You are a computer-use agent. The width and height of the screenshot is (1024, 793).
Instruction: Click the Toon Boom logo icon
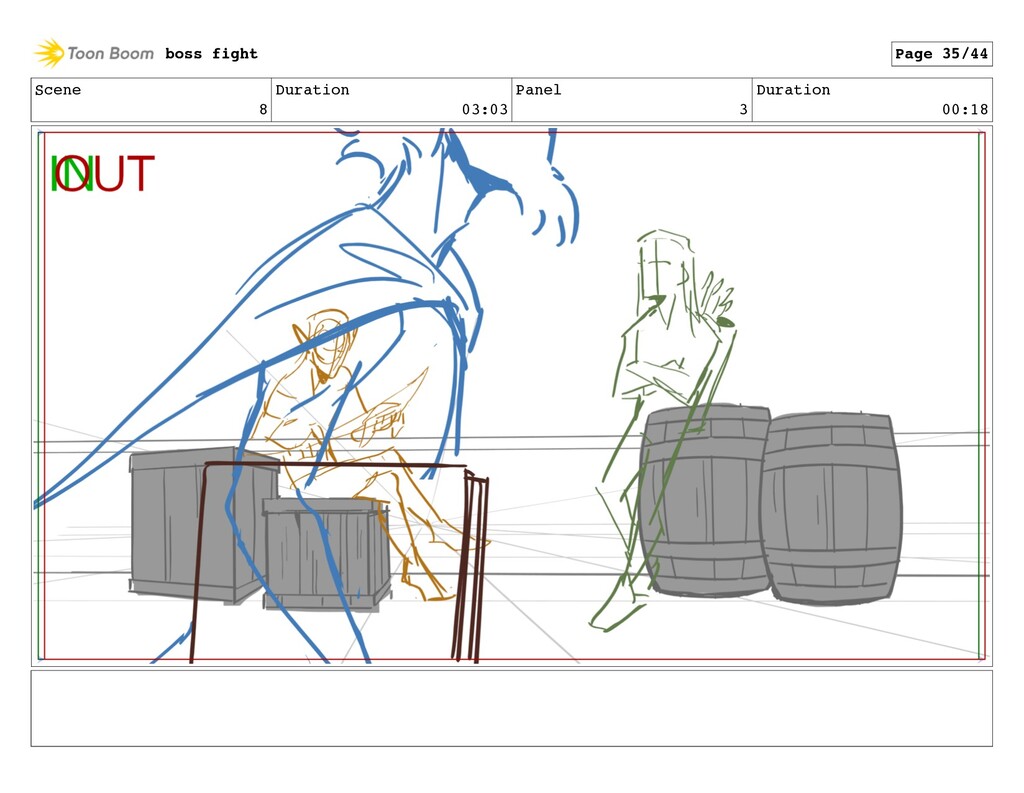tap(50, 53)
